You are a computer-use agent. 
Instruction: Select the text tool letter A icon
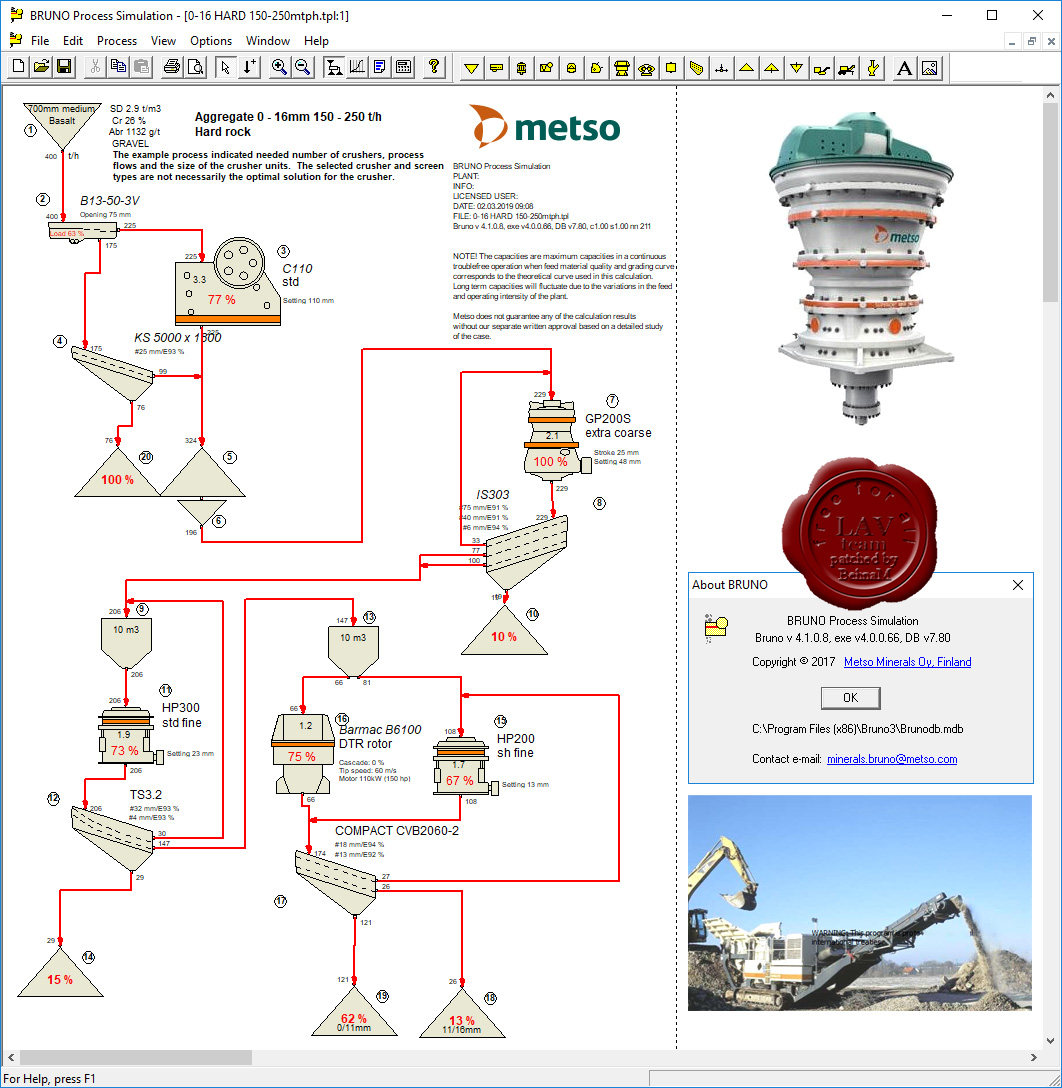904,68
